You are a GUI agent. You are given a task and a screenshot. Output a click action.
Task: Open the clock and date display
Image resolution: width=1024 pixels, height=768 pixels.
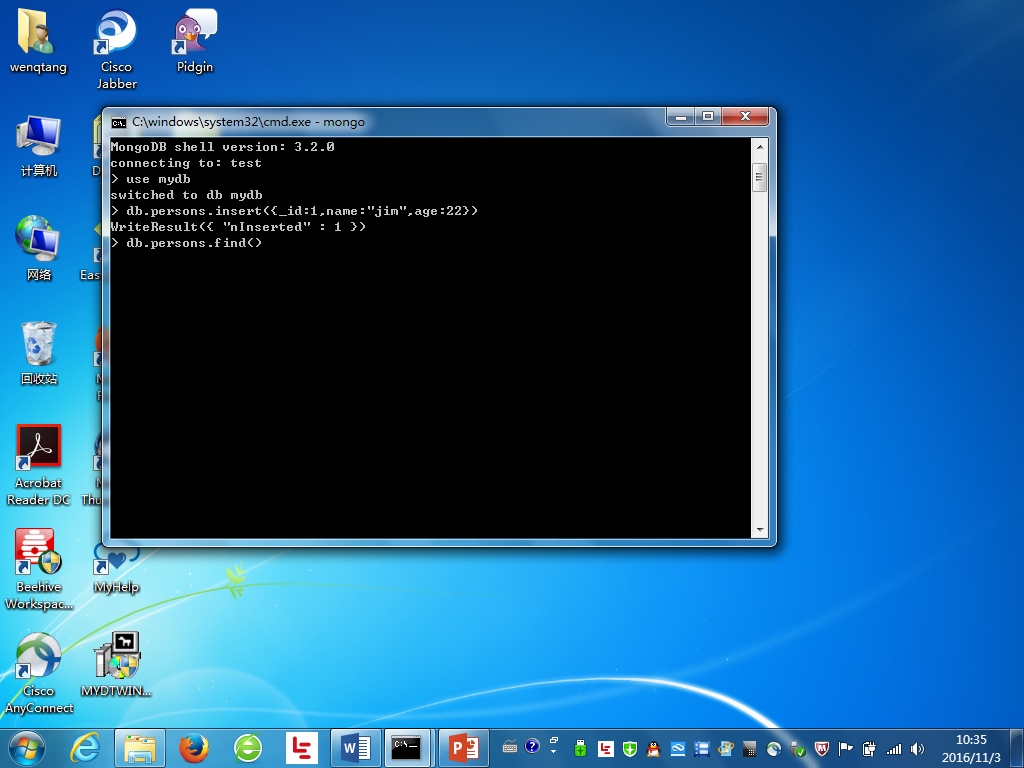[970, 747]
